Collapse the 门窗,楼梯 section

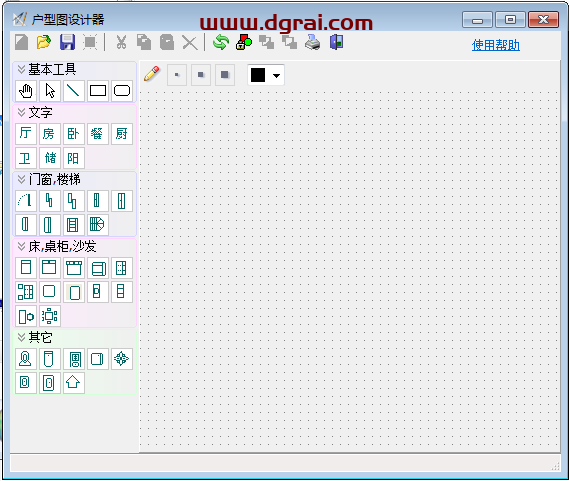coord(21,179)
